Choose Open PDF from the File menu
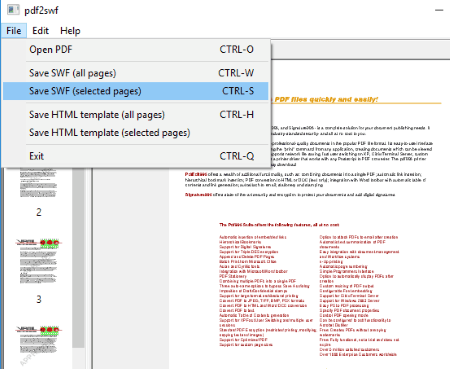The height and width of the screenshot is (369, 450). 136,50
